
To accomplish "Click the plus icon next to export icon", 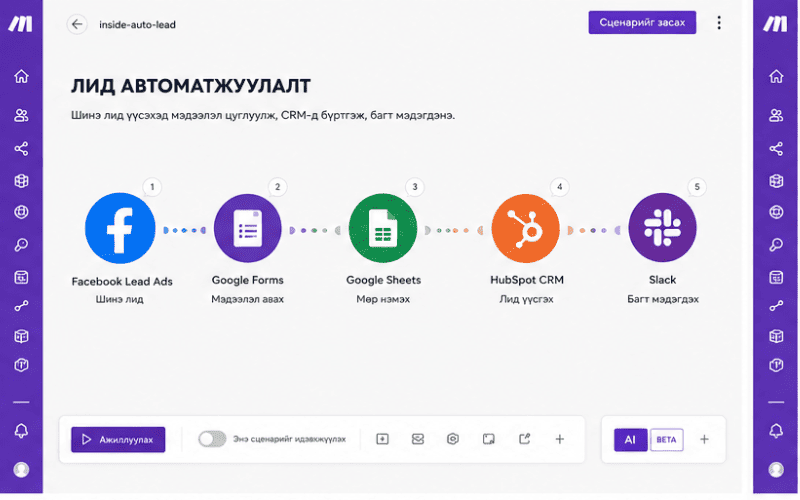I will [560, 439].
